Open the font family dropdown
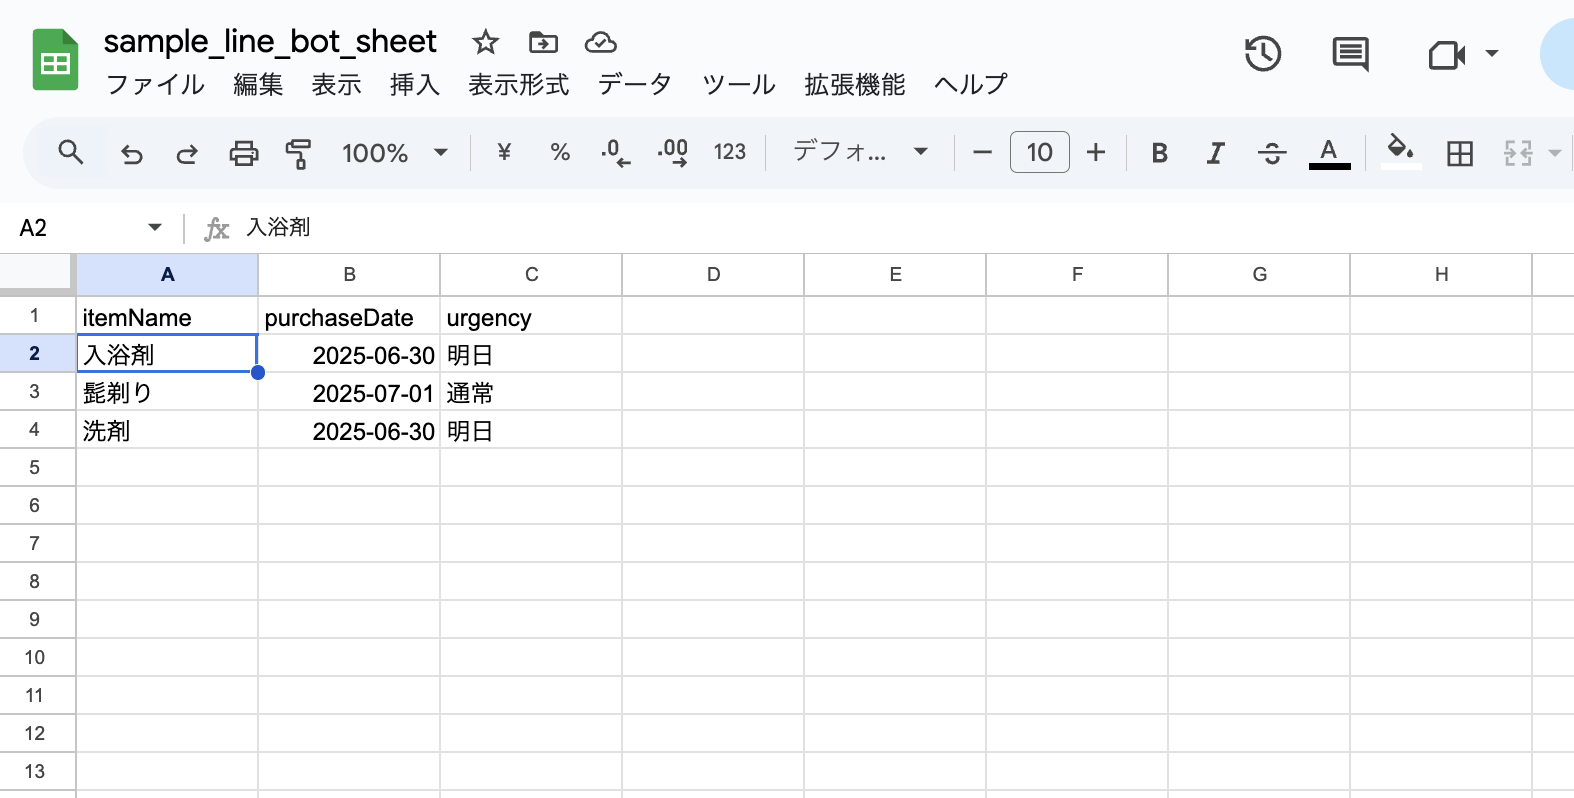This screenshot has width=1574, height=798. click(860, 152)
